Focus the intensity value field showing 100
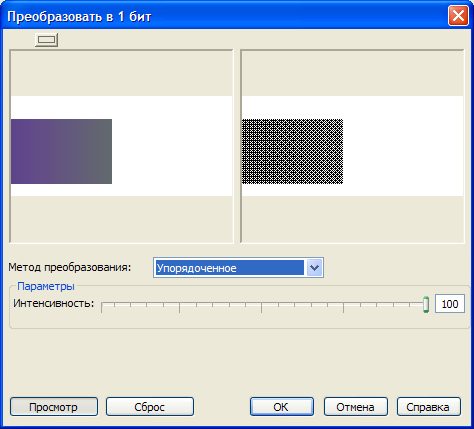 point(450,304)
